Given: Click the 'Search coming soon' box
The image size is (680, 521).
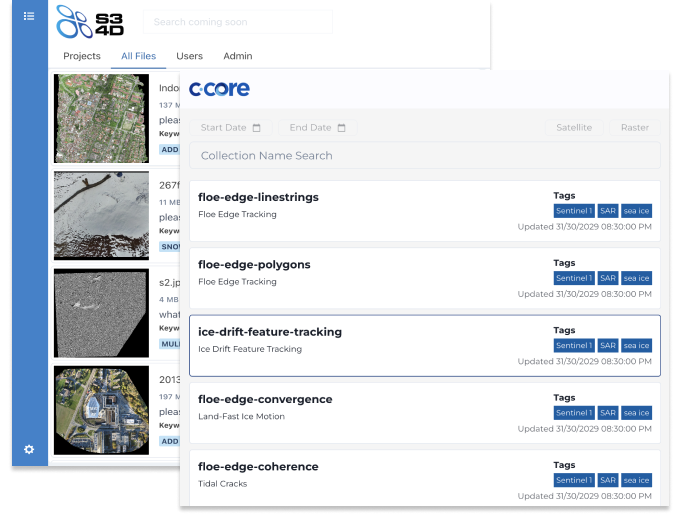Looking at the screenshot, I should pyautogui.click(x=238, y=22).
